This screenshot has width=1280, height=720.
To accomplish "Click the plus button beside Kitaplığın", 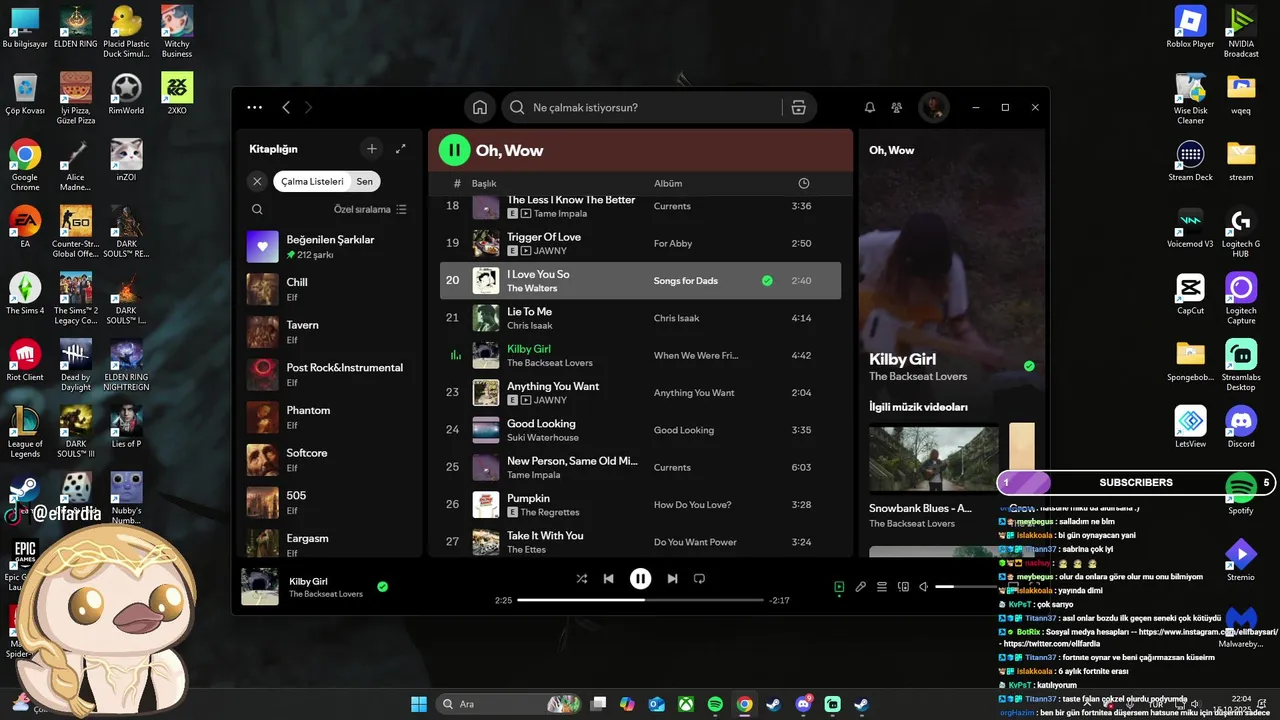I will (x=372, y=149).
